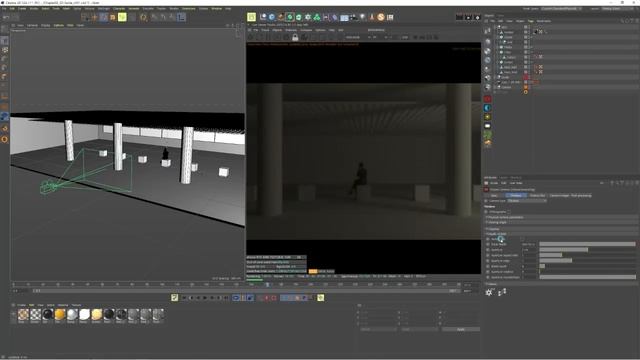Toggle the Orthographic checkbox
The height and width of the screenshot is (360, 640).
[x=509, y=212]
